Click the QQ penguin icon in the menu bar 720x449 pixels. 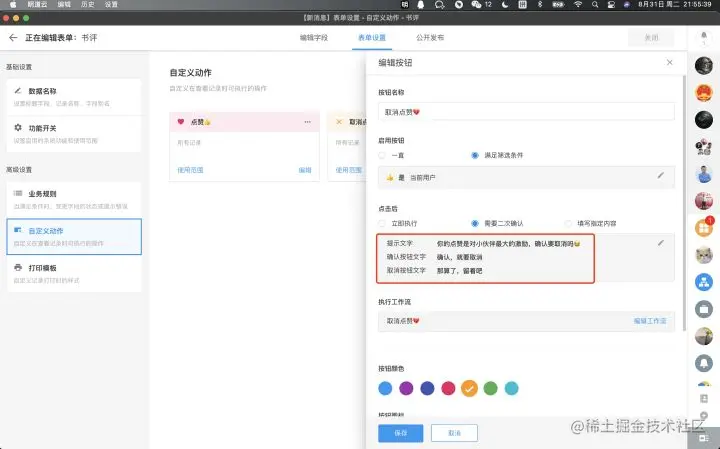coord(421,5)
